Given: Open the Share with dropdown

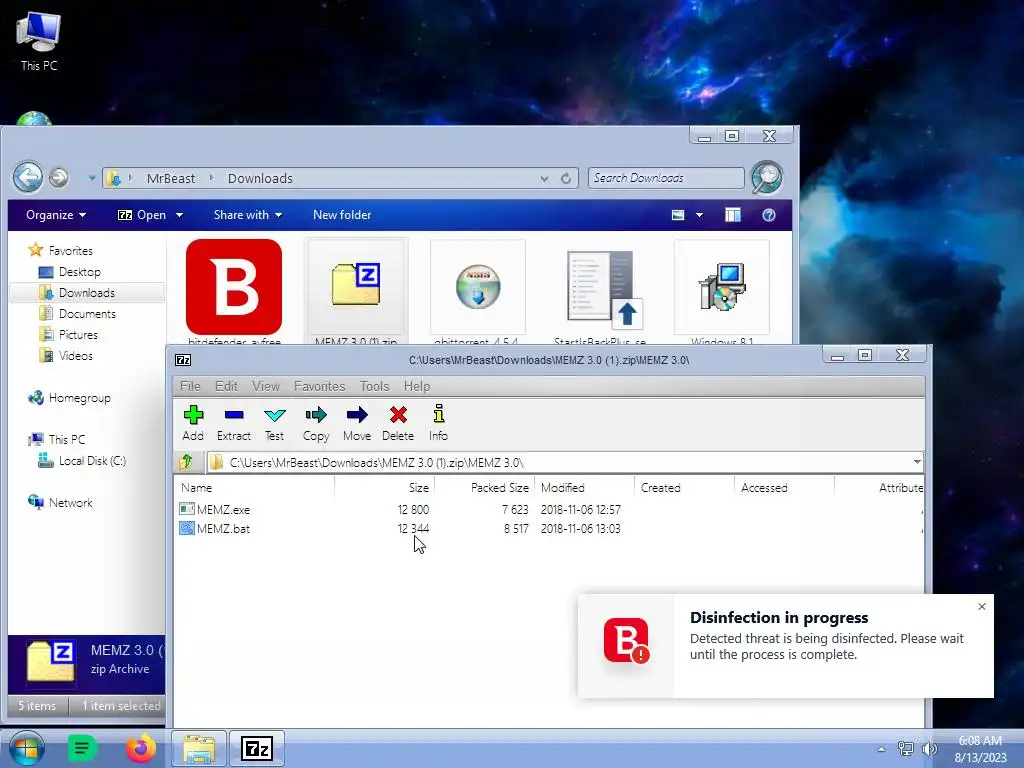Looking at the screenshot, I should 248,215.
